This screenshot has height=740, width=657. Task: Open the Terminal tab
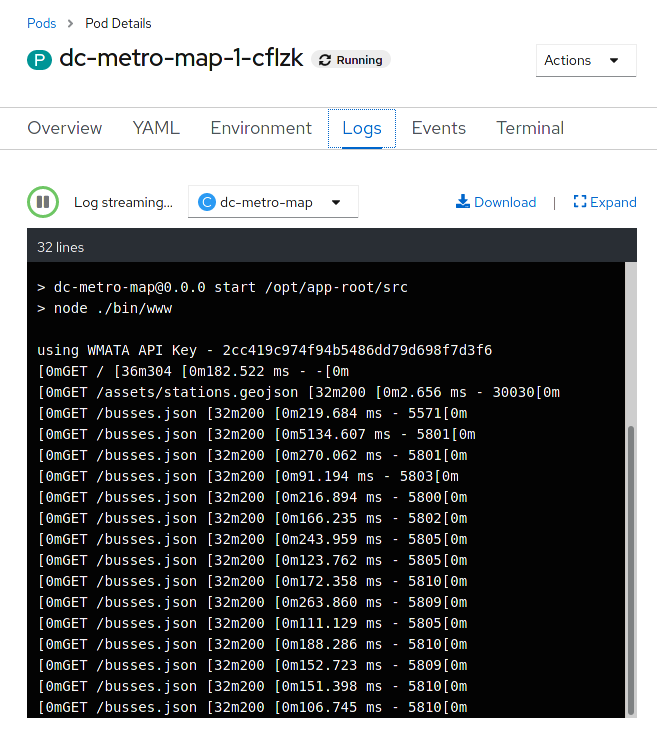530,128
